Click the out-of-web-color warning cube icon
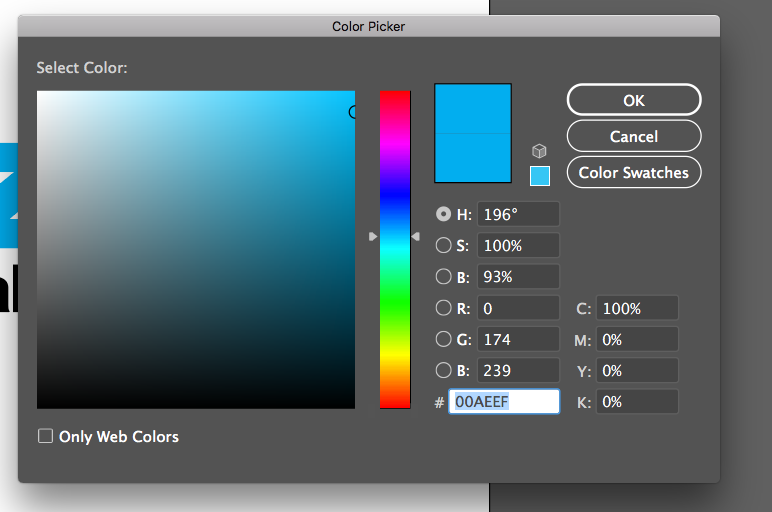772x512 pixels. pos(539,151)
